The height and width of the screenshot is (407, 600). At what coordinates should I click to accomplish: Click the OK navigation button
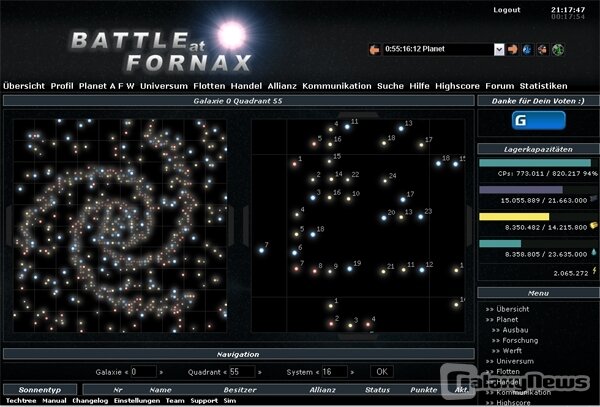pyautogui.click(x=382, y=372)
